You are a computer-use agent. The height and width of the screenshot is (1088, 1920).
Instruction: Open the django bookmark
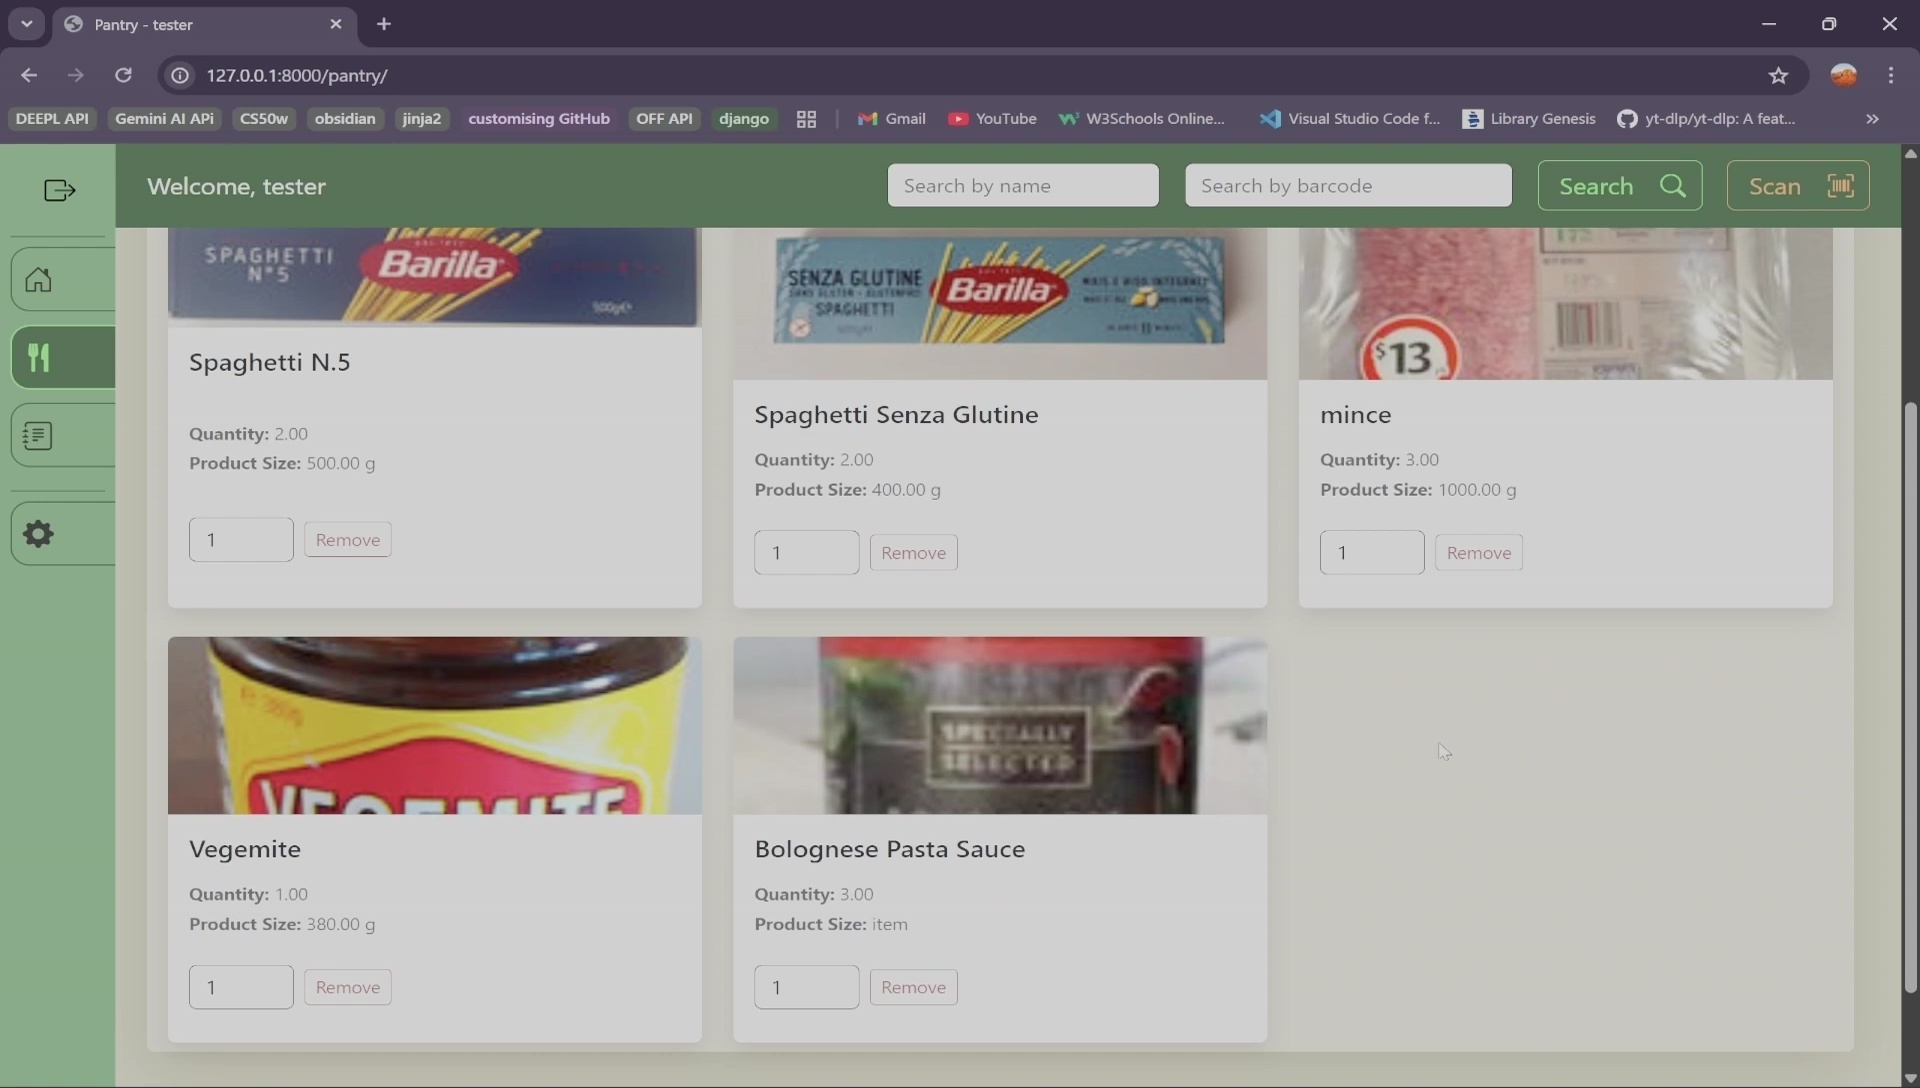[x=743, y=119]
